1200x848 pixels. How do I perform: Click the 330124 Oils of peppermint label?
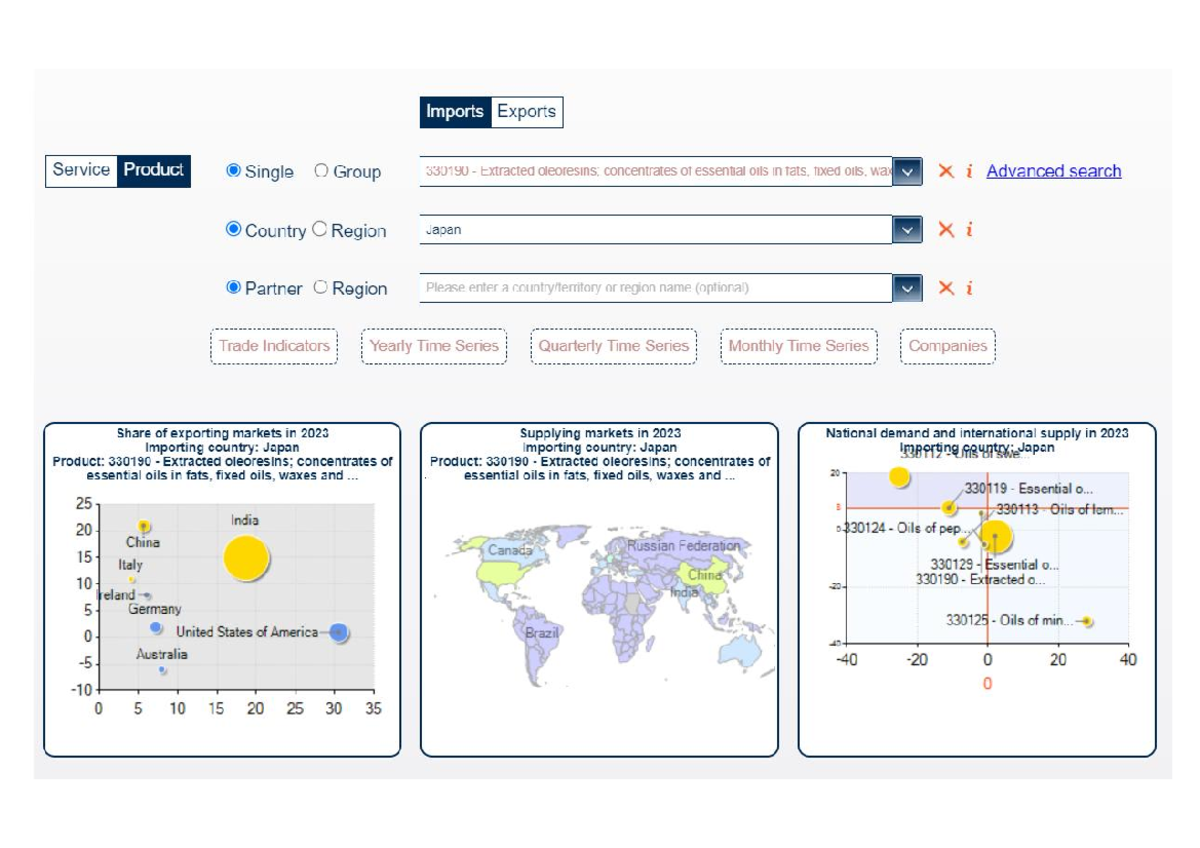pos(907,528)
